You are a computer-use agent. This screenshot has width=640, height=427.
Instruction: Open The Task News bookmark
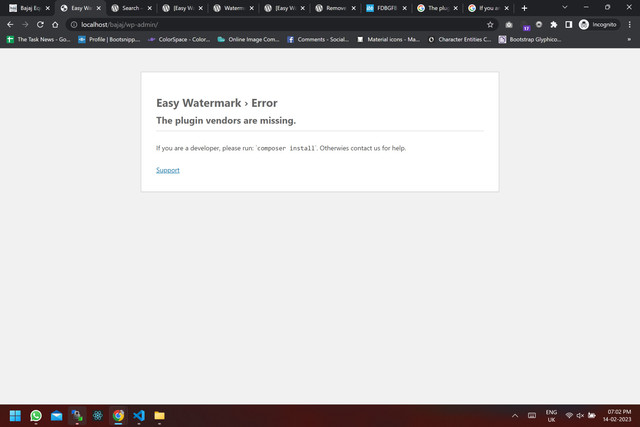pos(39,40)
